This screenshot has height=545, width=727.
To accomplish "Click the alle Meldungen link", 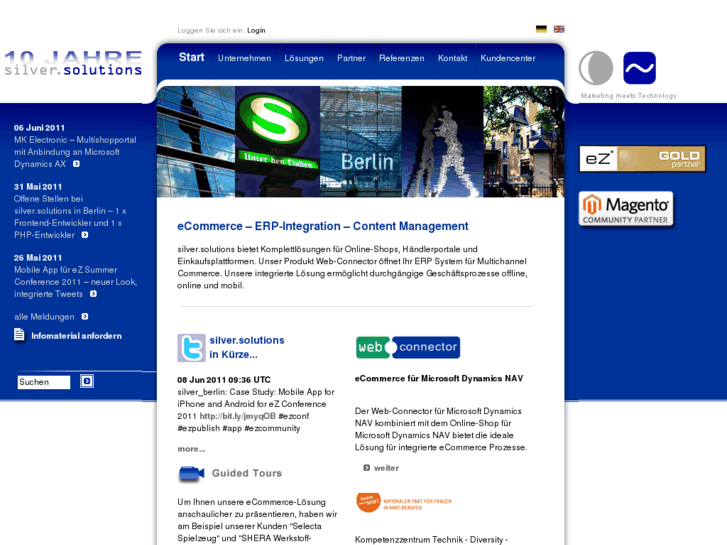I will click(x=44, y=317).
